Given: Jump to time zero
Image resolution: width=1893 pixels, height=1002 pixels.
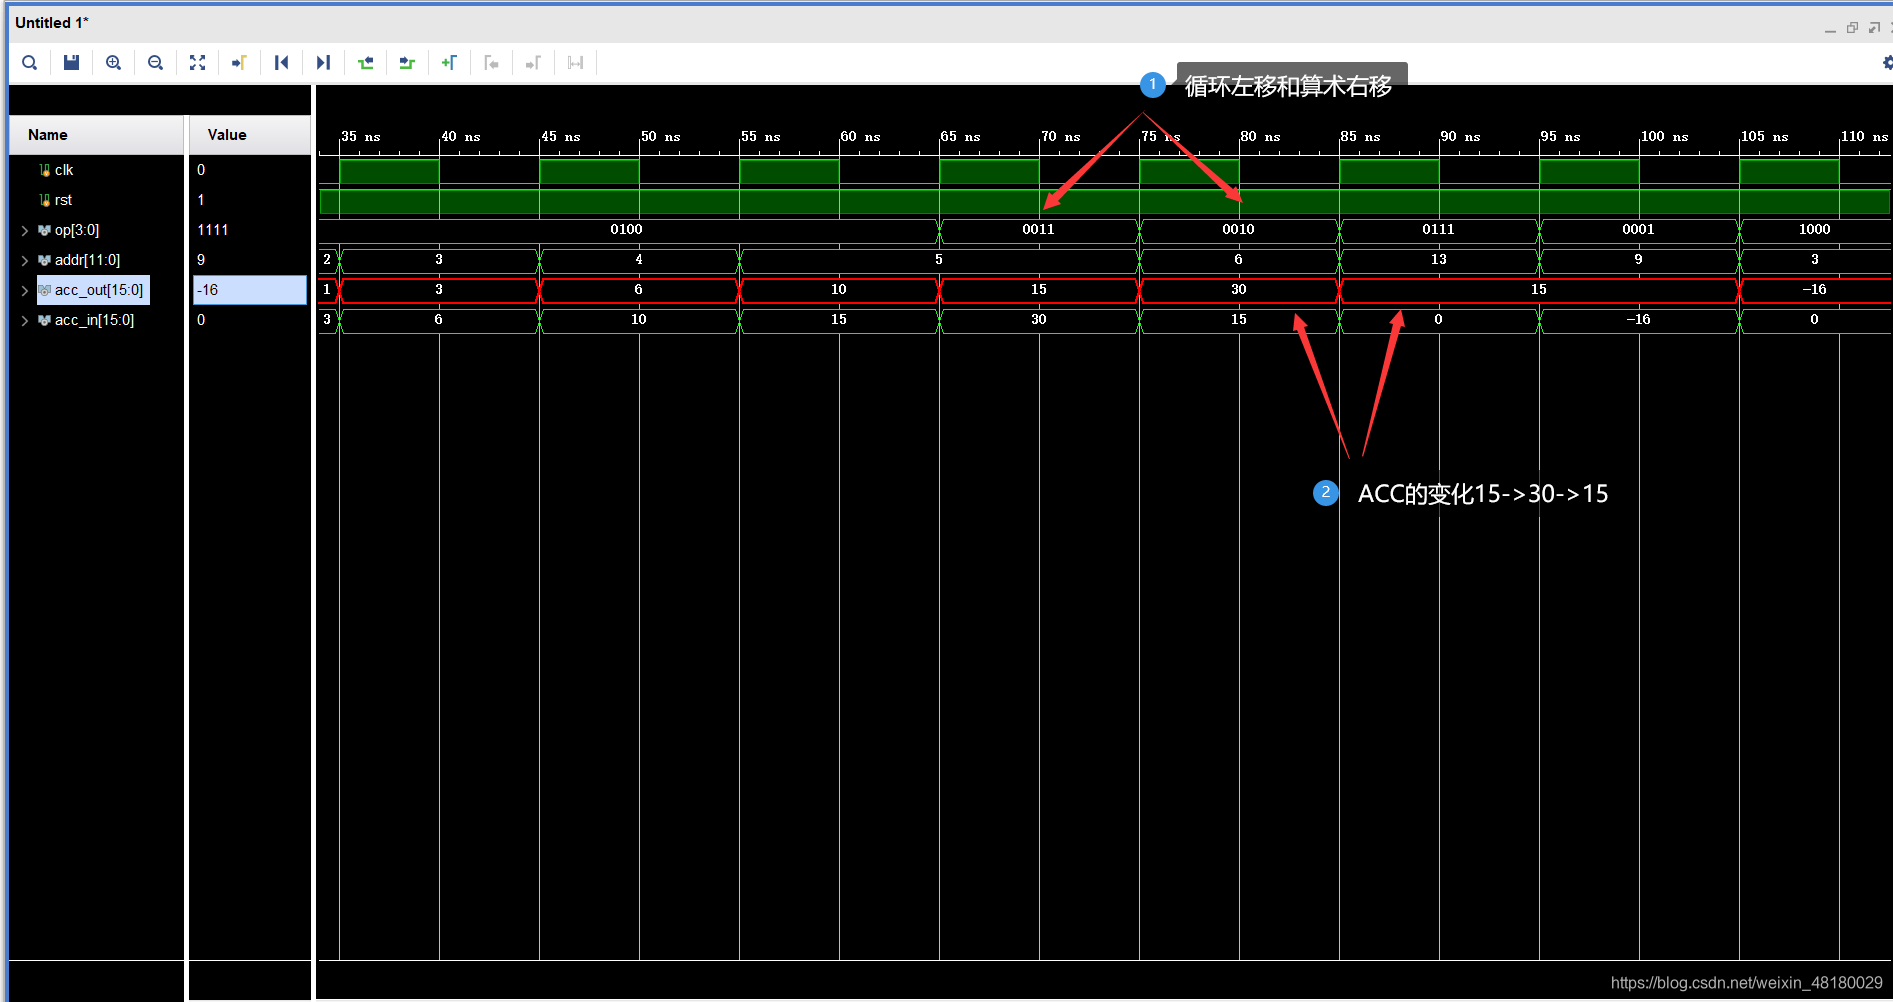Looking at the screenshot, I should [281, 63].
